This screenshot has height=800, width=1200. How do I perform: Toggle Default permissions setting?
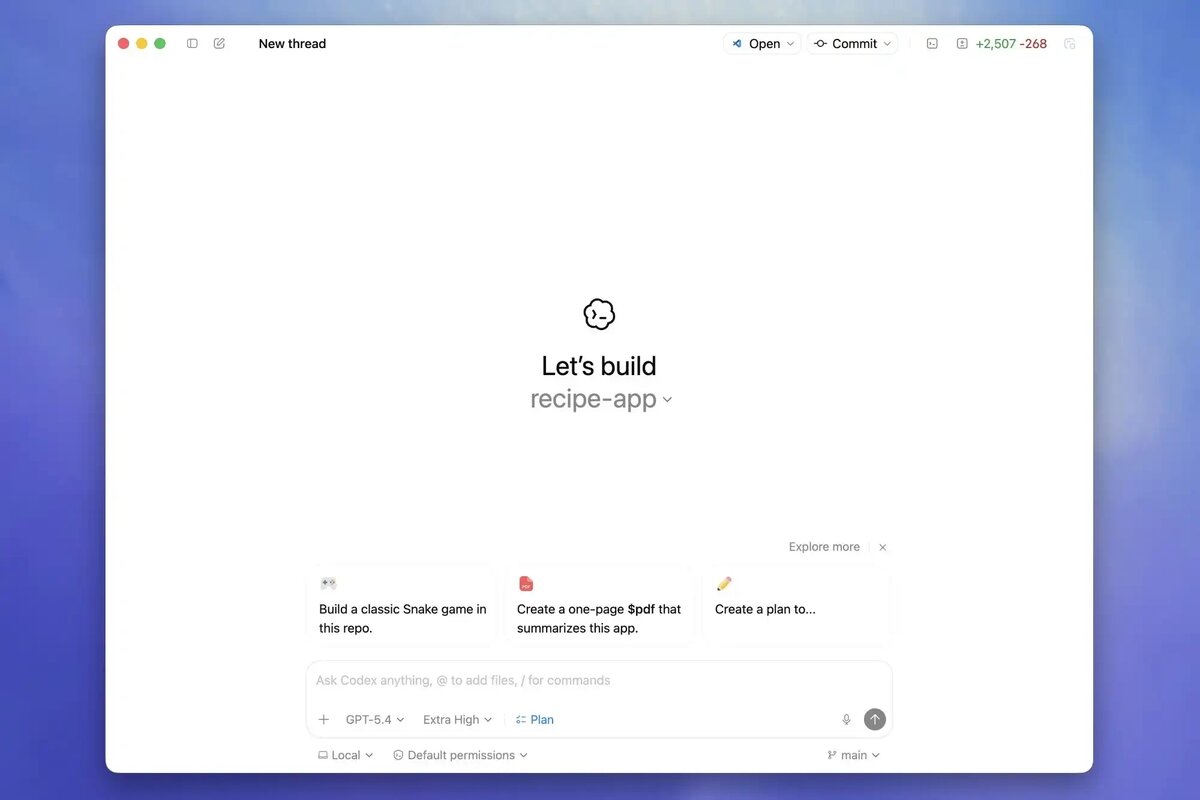tap(459, 755)
